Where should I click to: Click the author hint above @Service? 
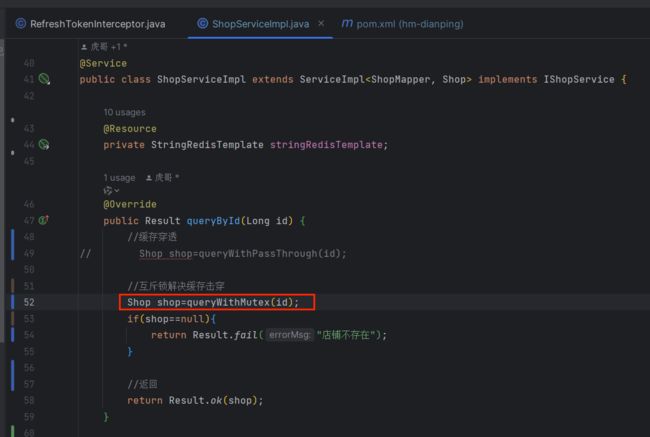click(x=104, y=47)
